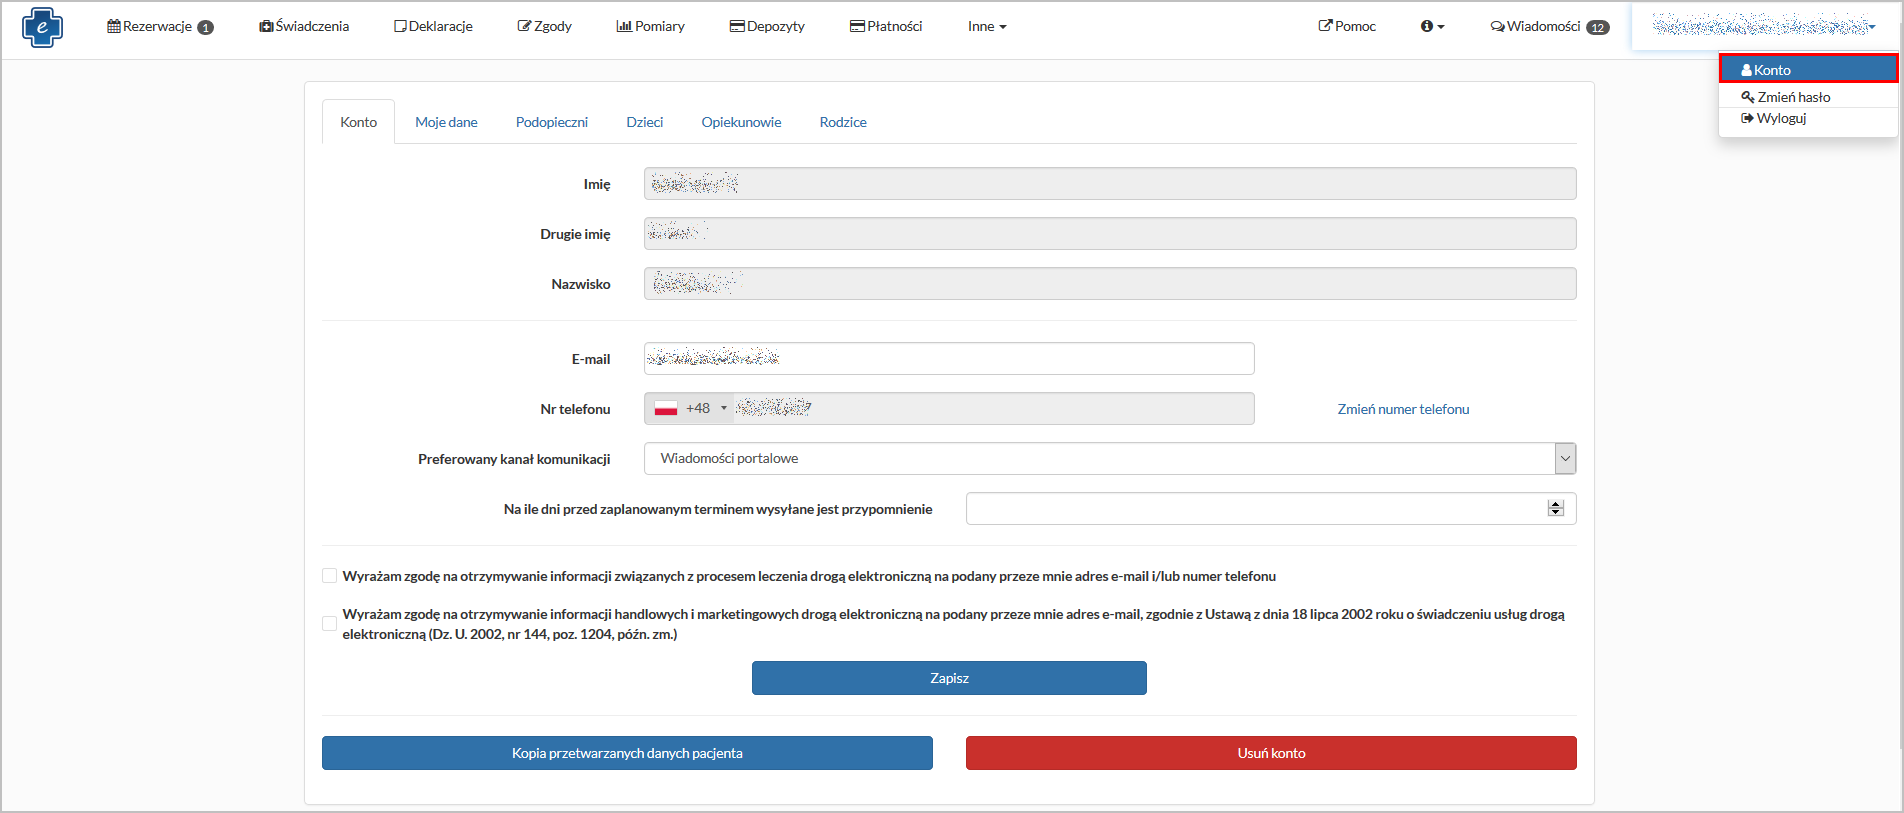Click the e-portal cross logo icon

(x=42, y=27)
